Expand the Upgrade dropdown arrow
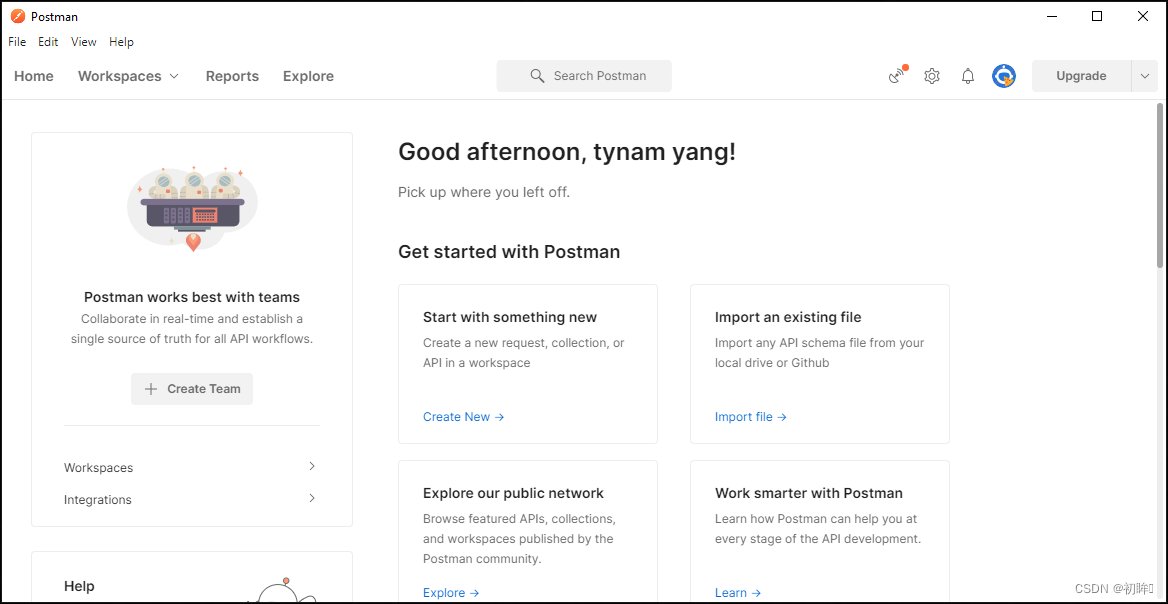Viewport: 1168px width, 604px height. (x=1145, y=76)
